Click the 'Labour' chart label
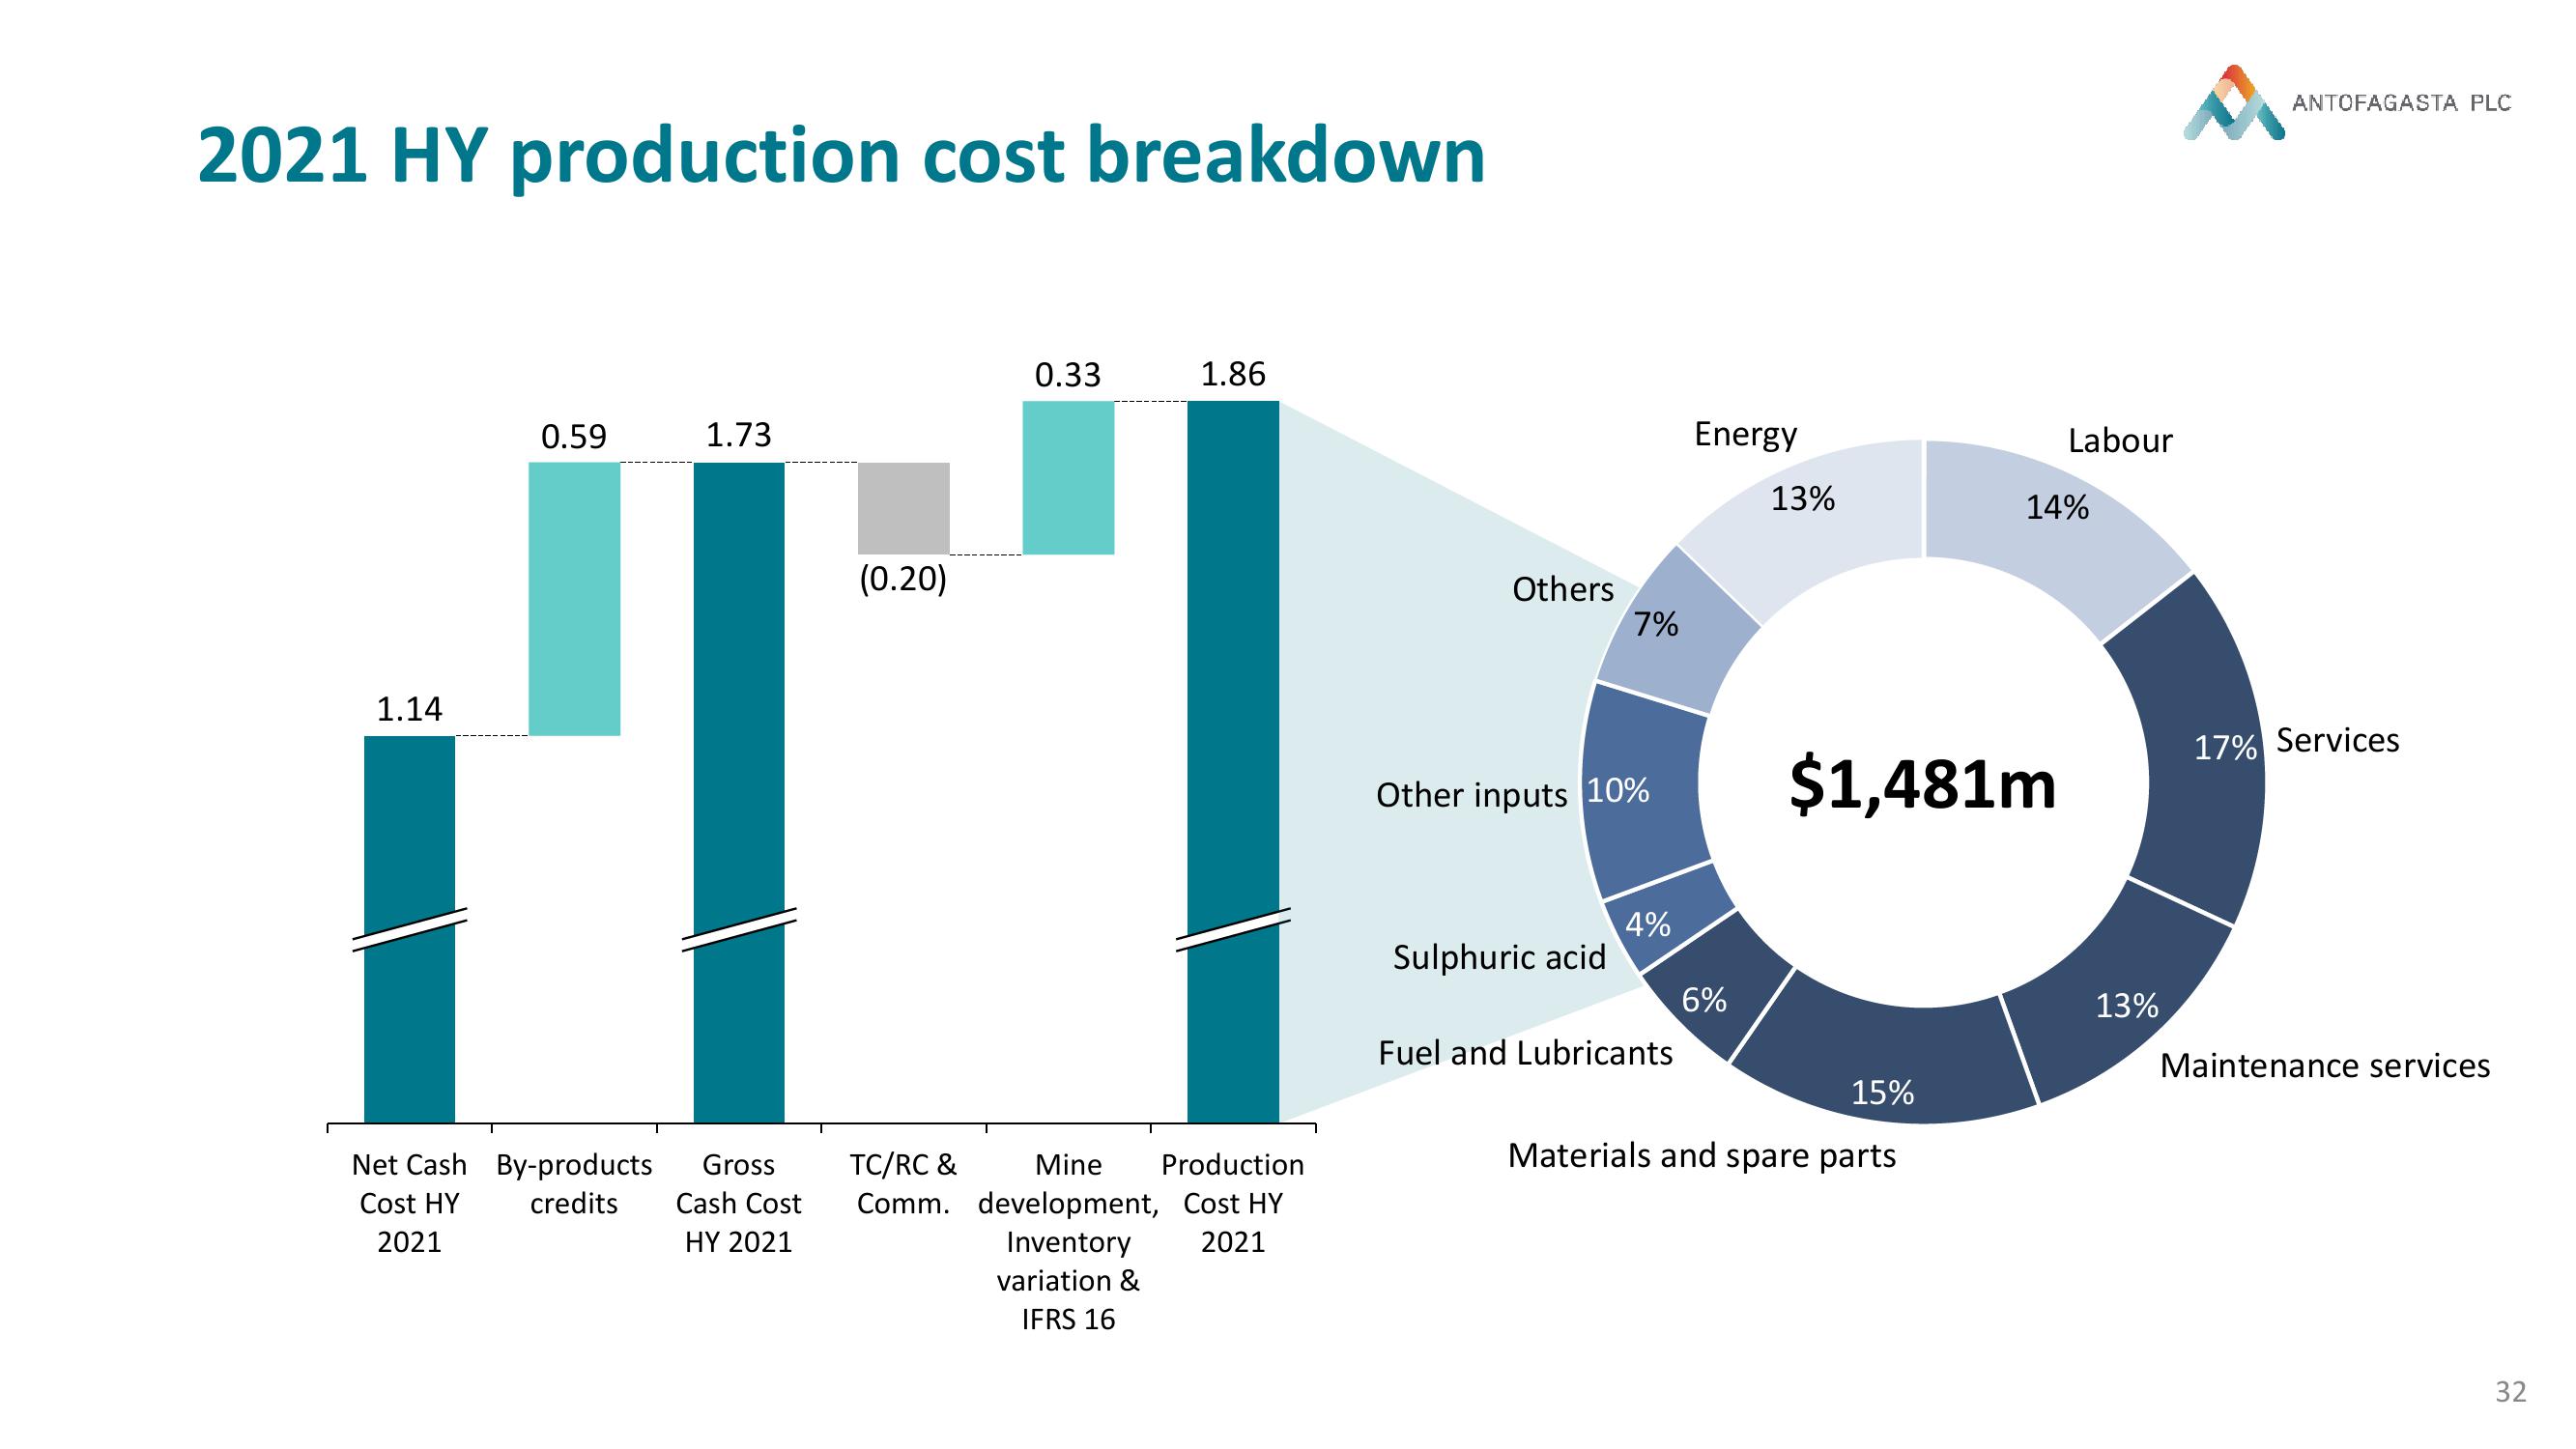The width and height of the screenshot is (2576, 1449). pyautogui.click(x=2120, y=441)
